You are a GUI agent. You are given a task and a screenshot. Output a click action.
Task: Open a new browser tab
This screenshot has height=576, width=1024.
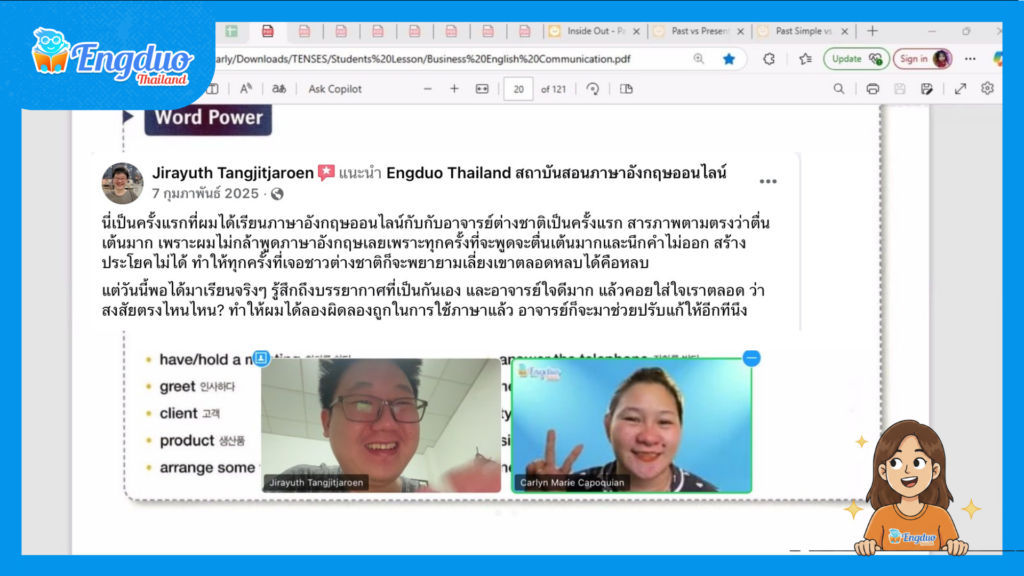[872, 31]
